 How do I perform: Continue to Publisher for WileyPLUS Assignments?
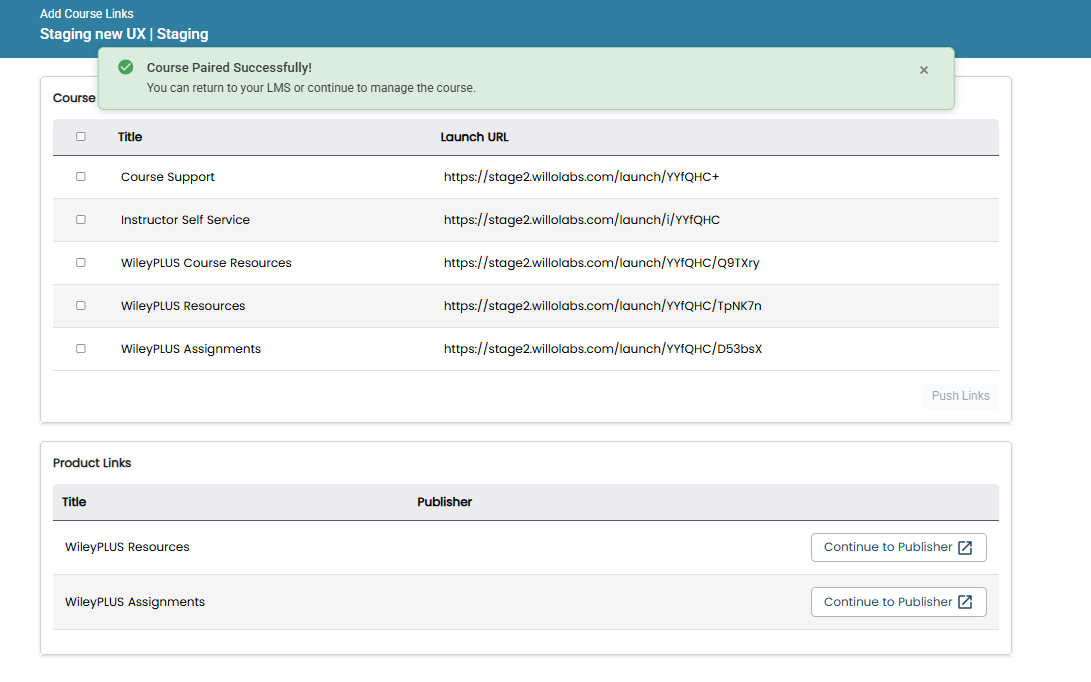pos(898,602)
